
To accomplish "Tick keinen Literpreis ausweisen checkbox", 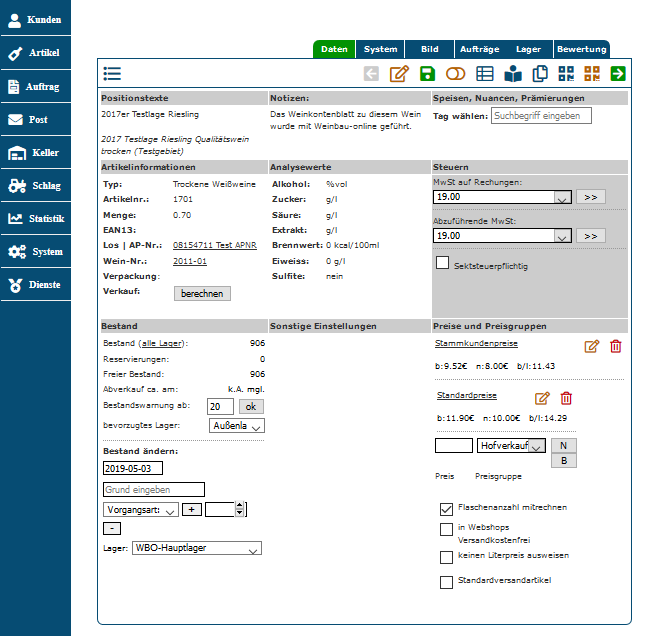I will point(446,557).
